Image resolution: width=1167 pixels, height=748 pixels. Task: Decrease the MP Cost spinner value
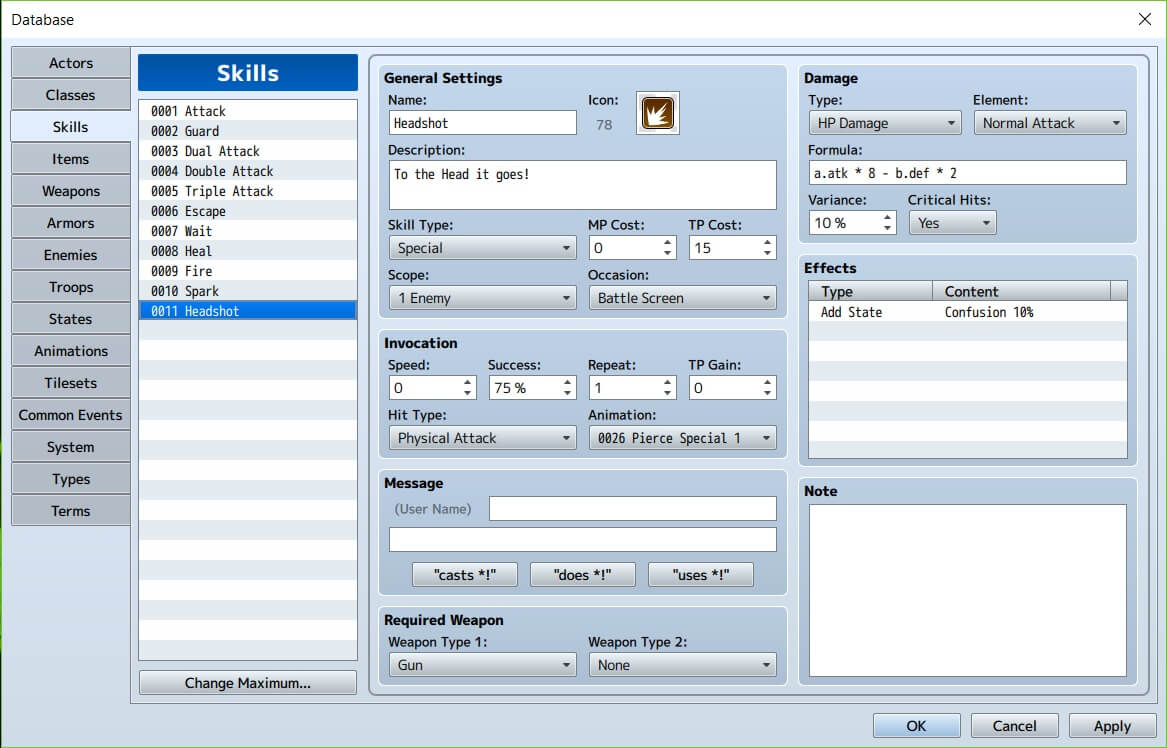[668, 253]
